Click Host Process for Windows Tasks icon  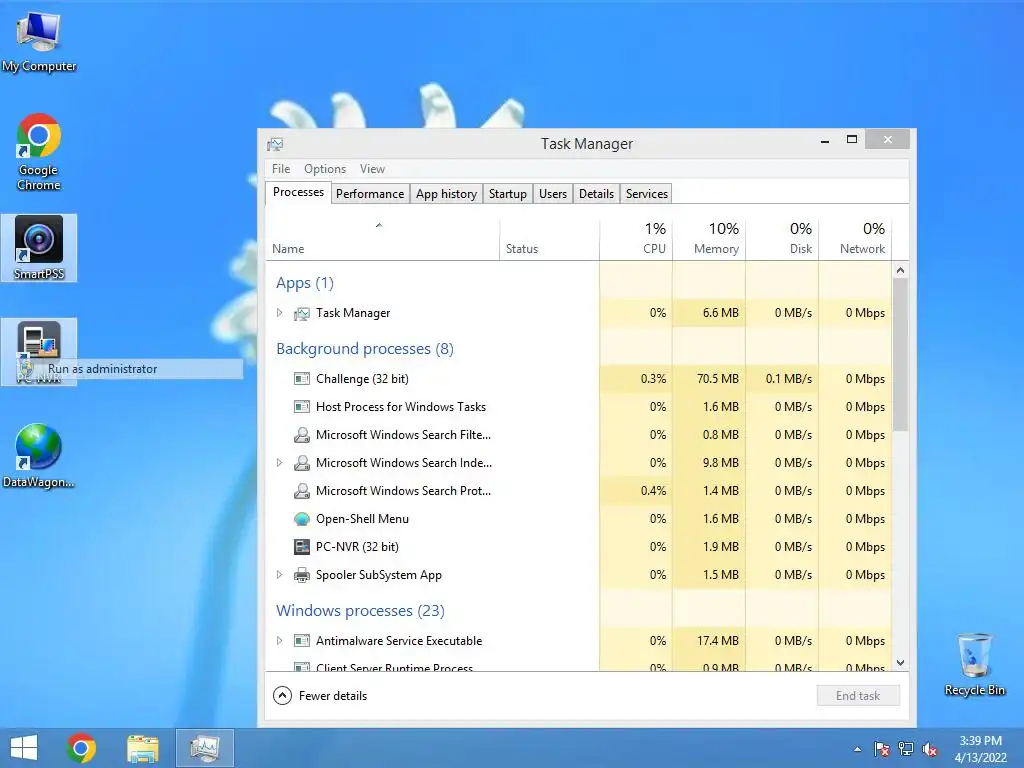302,407
